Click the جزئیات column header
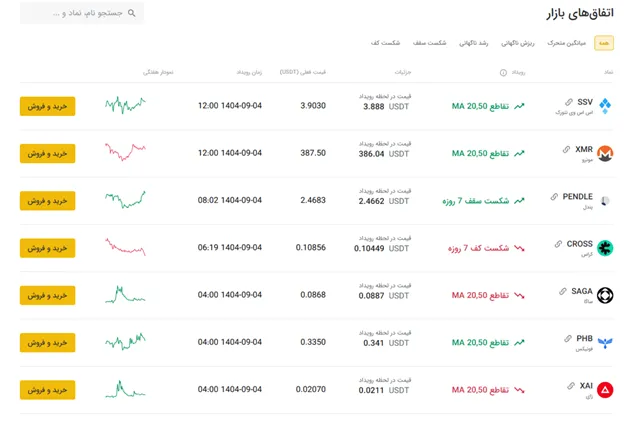 [x=403, y=72]
